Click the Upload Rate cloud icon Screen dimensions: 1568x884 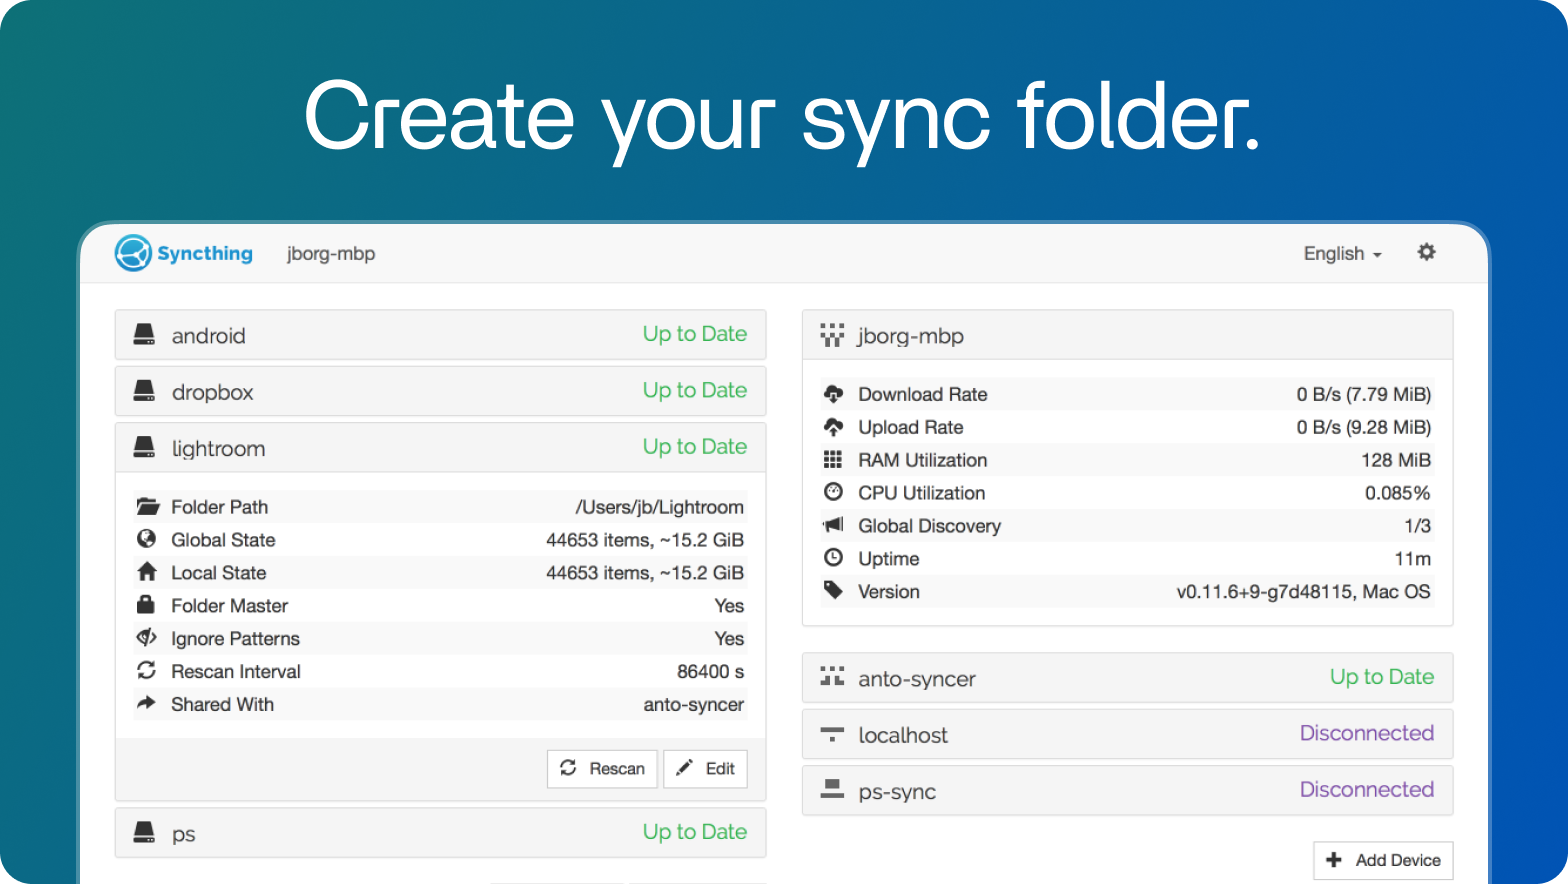(833, 427)
